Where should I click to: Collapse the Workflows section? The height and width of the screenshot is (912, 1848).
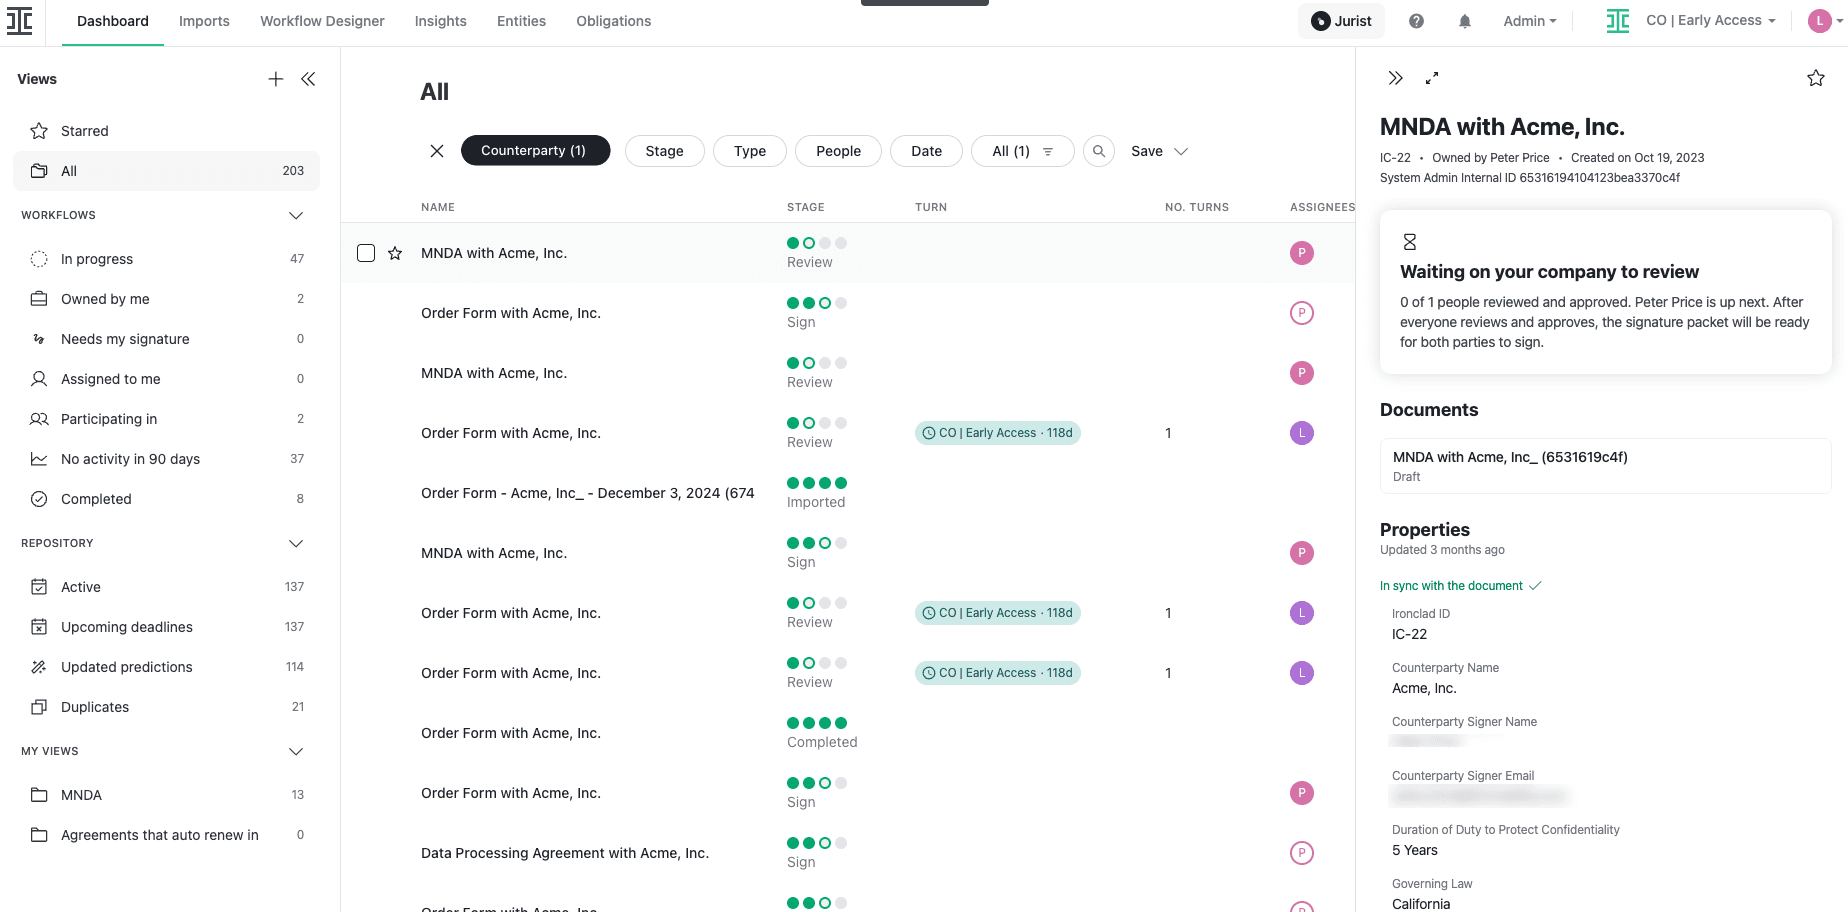[295, 215]
